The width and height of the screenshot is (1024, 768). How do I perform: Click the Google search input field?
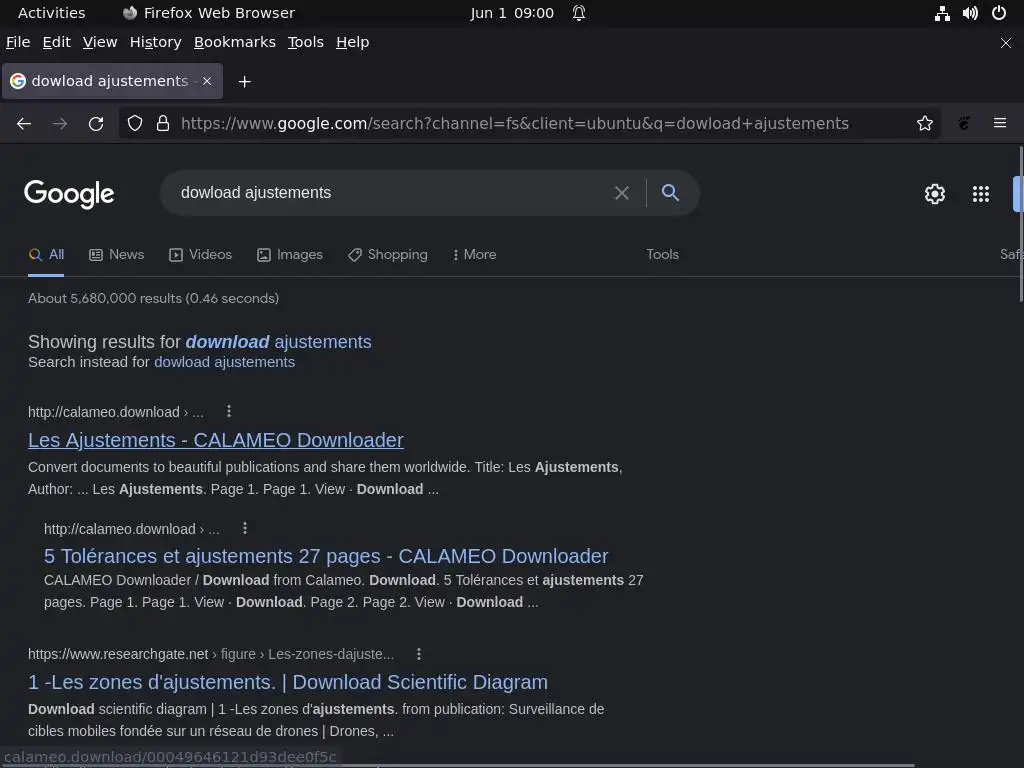[x=392, y=193]
